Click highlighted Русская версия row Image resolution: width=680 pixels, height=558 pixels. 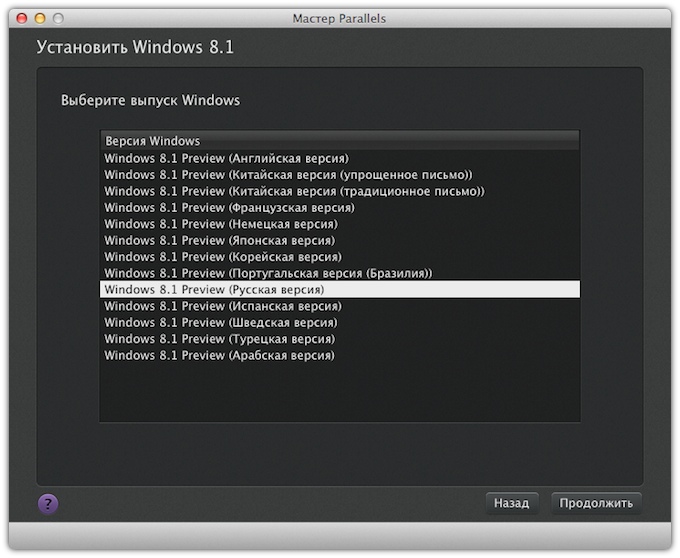(340, 290)
